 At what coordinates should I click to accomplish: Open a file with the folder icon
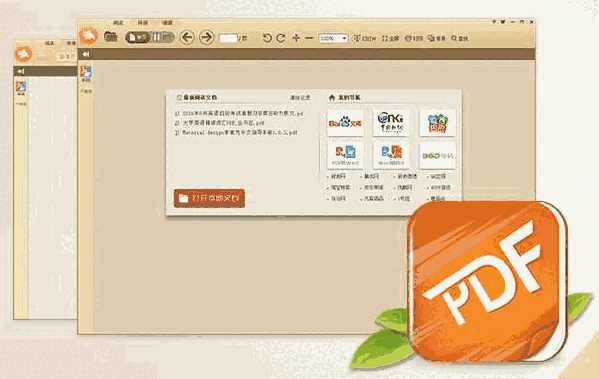pos(111,37)
